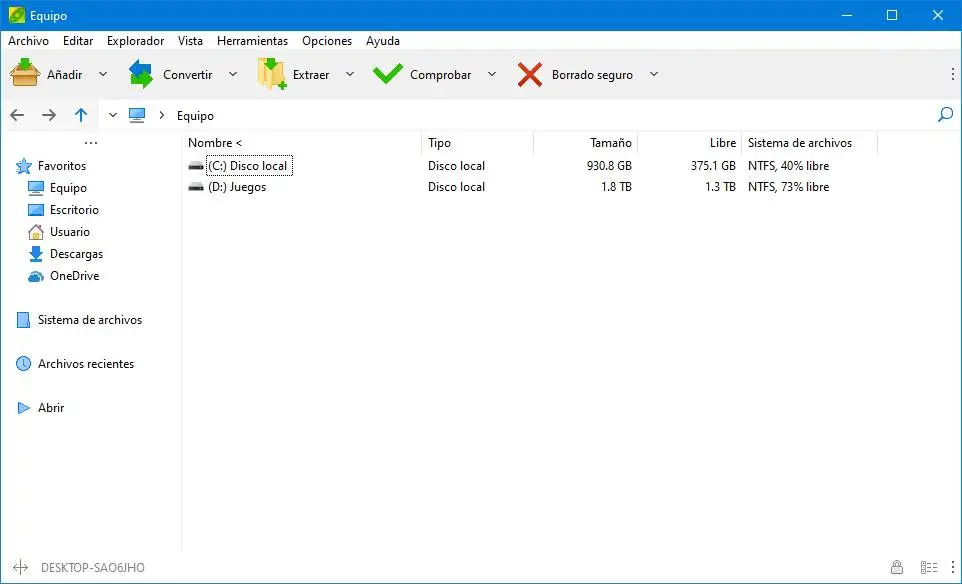Click the padlock icon in status bar
This screenshot has height=584, width=962.
(x=897, y=567)
